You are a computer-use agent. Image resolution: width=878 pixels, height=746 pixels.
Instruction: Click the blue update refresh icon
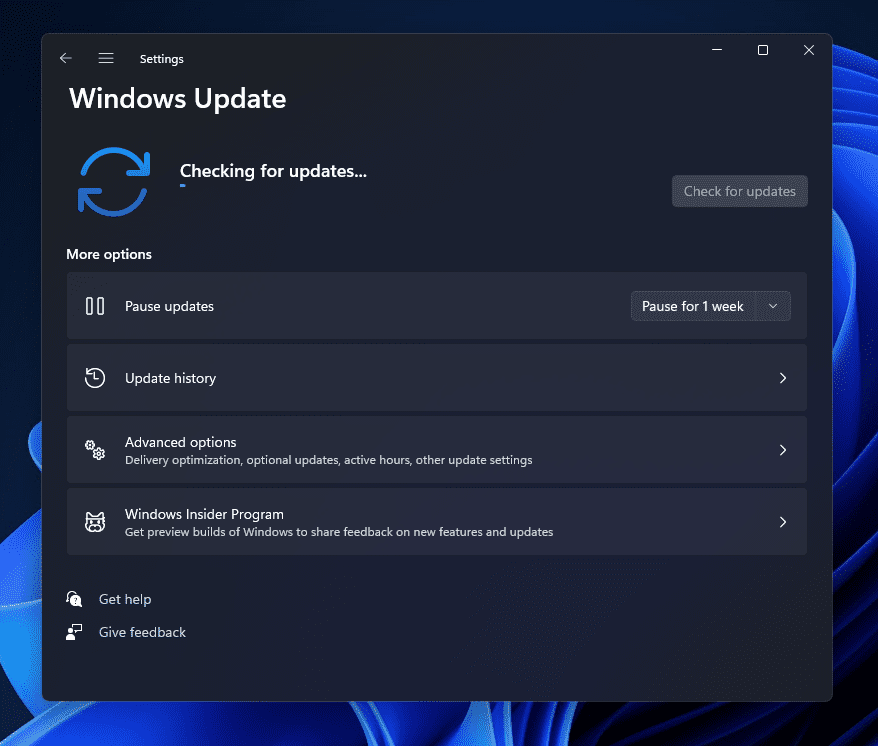113,182
